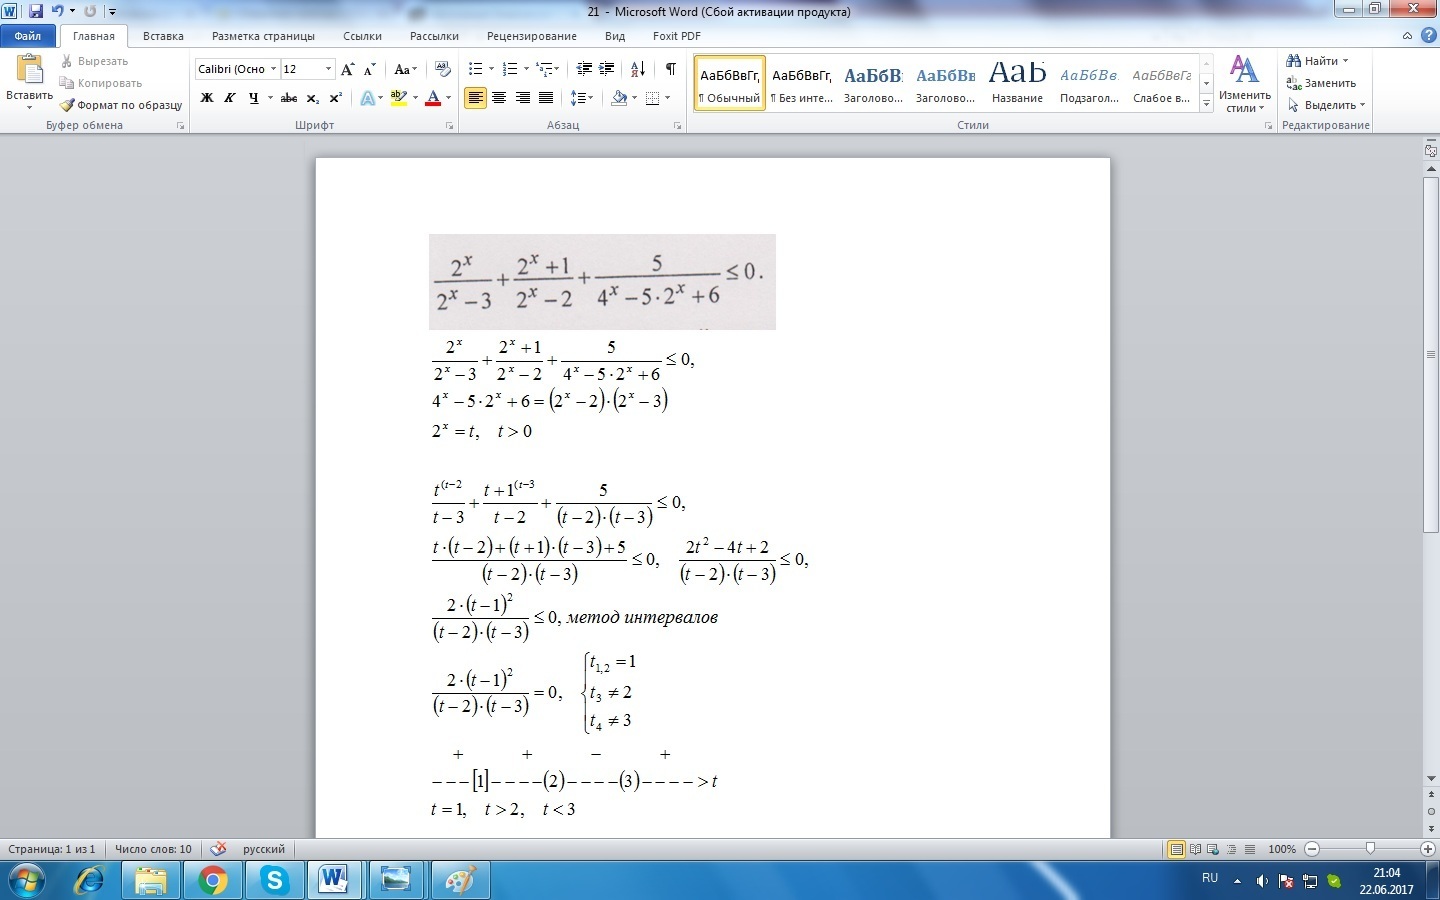Open the Foxit PDF tab
1440x900 pixels.
point(677,36)
